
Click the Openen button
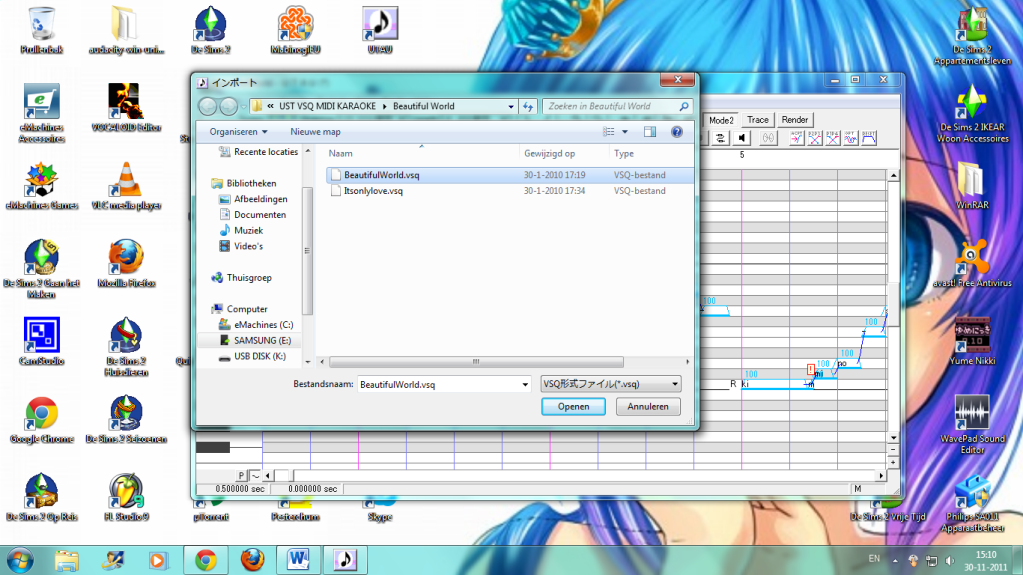tap(573, 407)
